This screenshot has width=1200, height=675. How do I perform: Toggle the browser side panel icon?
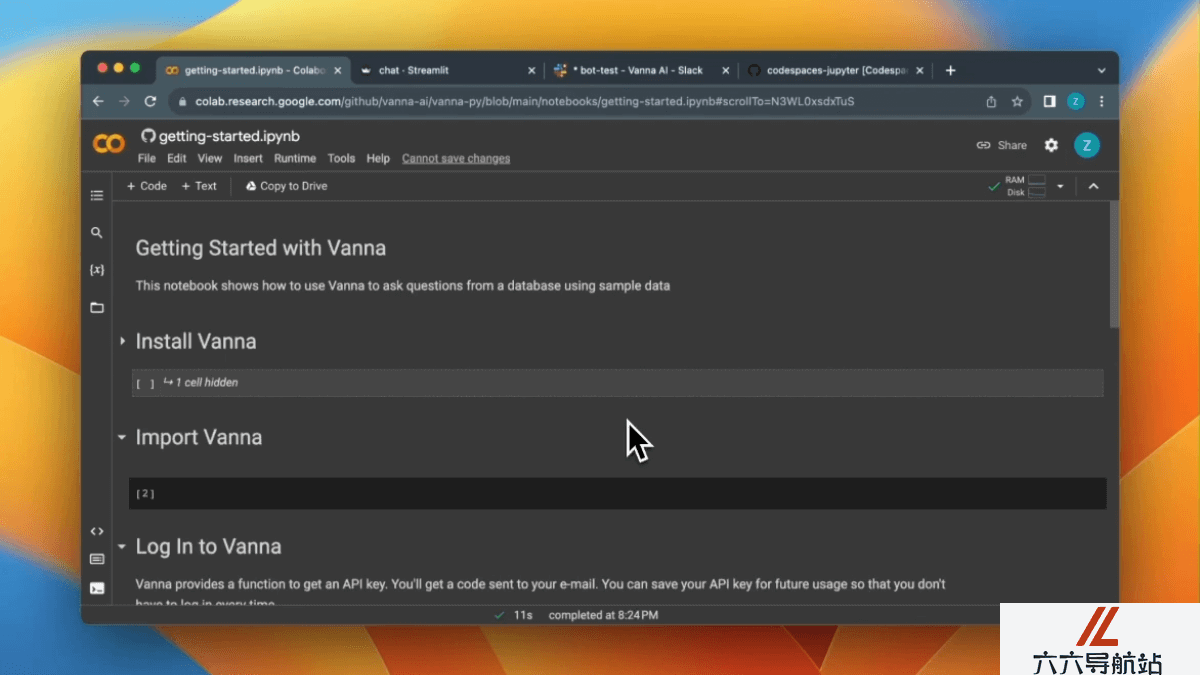point(1049,101)
